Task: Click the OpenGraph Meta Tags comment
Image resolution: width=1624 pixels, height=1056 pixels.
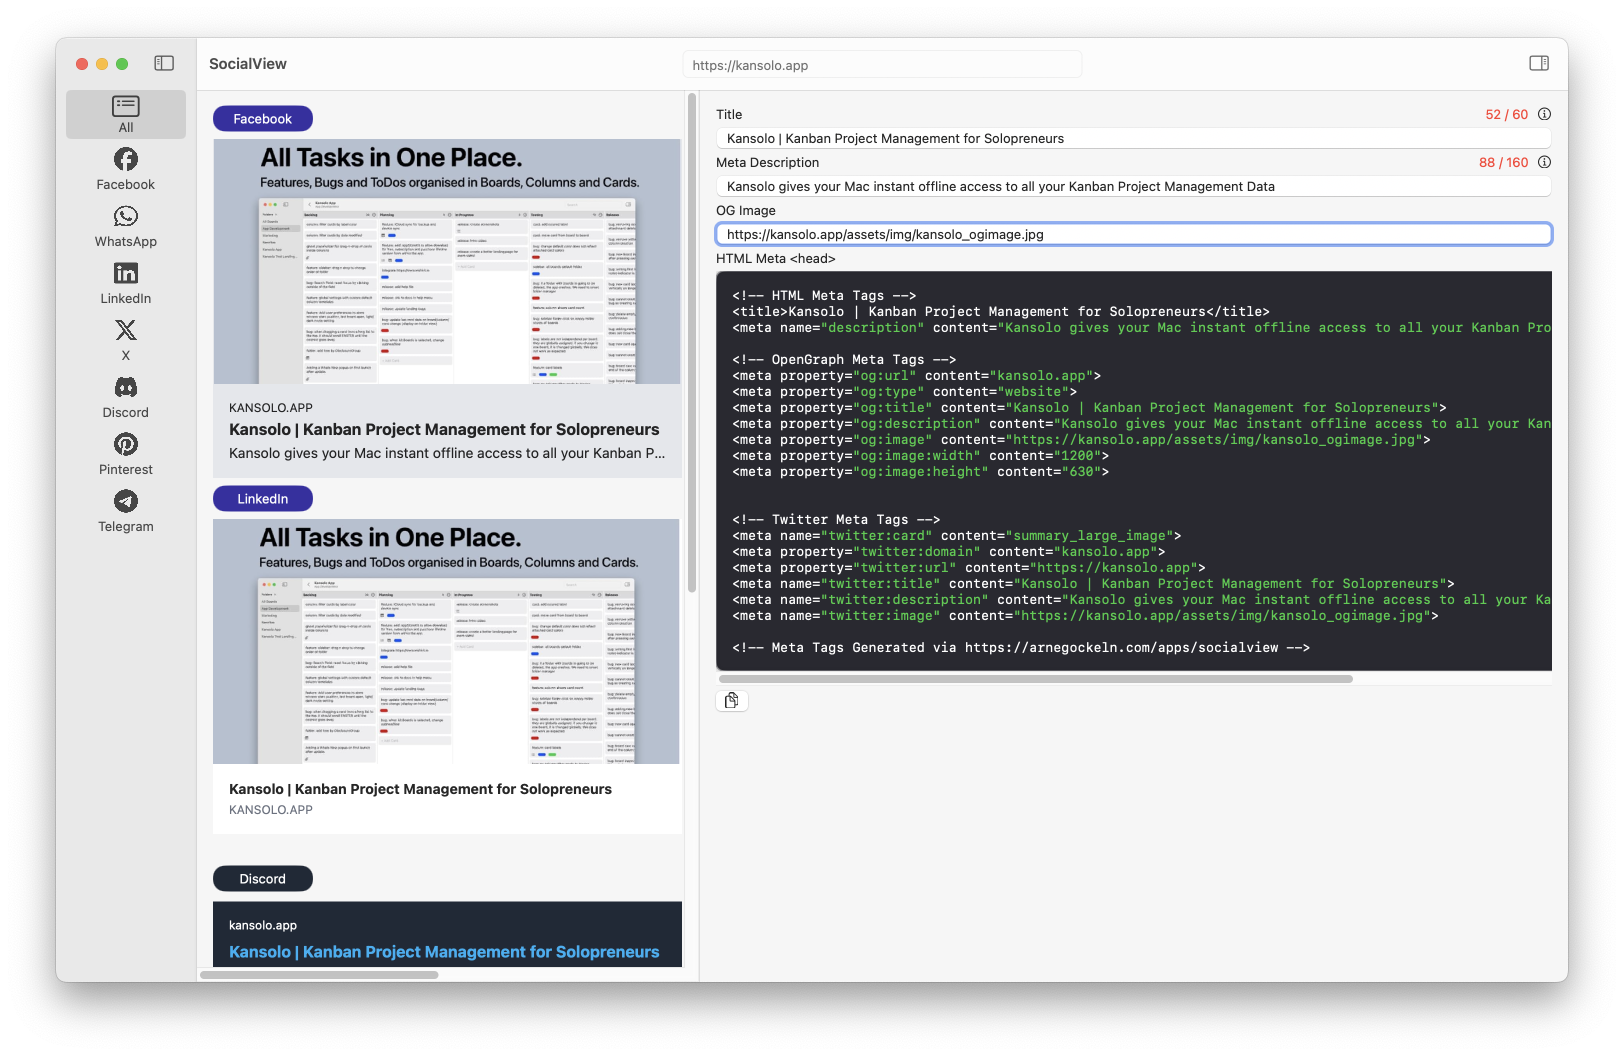Action: (x=844, y=359)
